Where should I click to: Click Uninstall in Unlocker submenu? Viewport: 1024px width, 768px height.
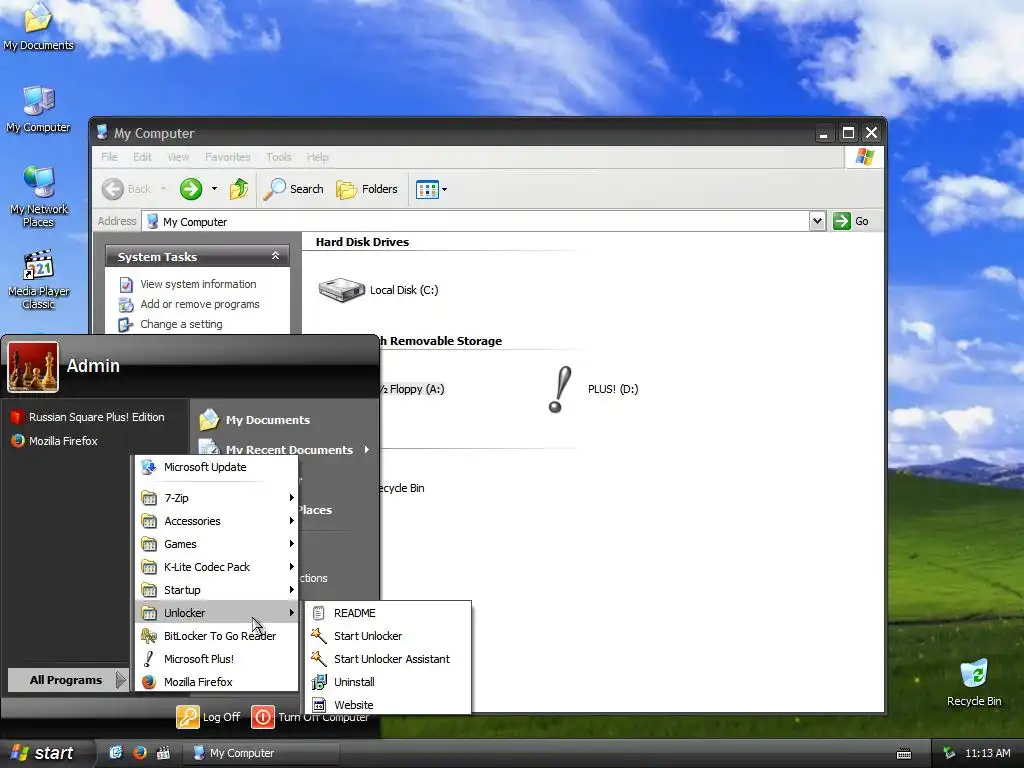[x=388, y=682]
